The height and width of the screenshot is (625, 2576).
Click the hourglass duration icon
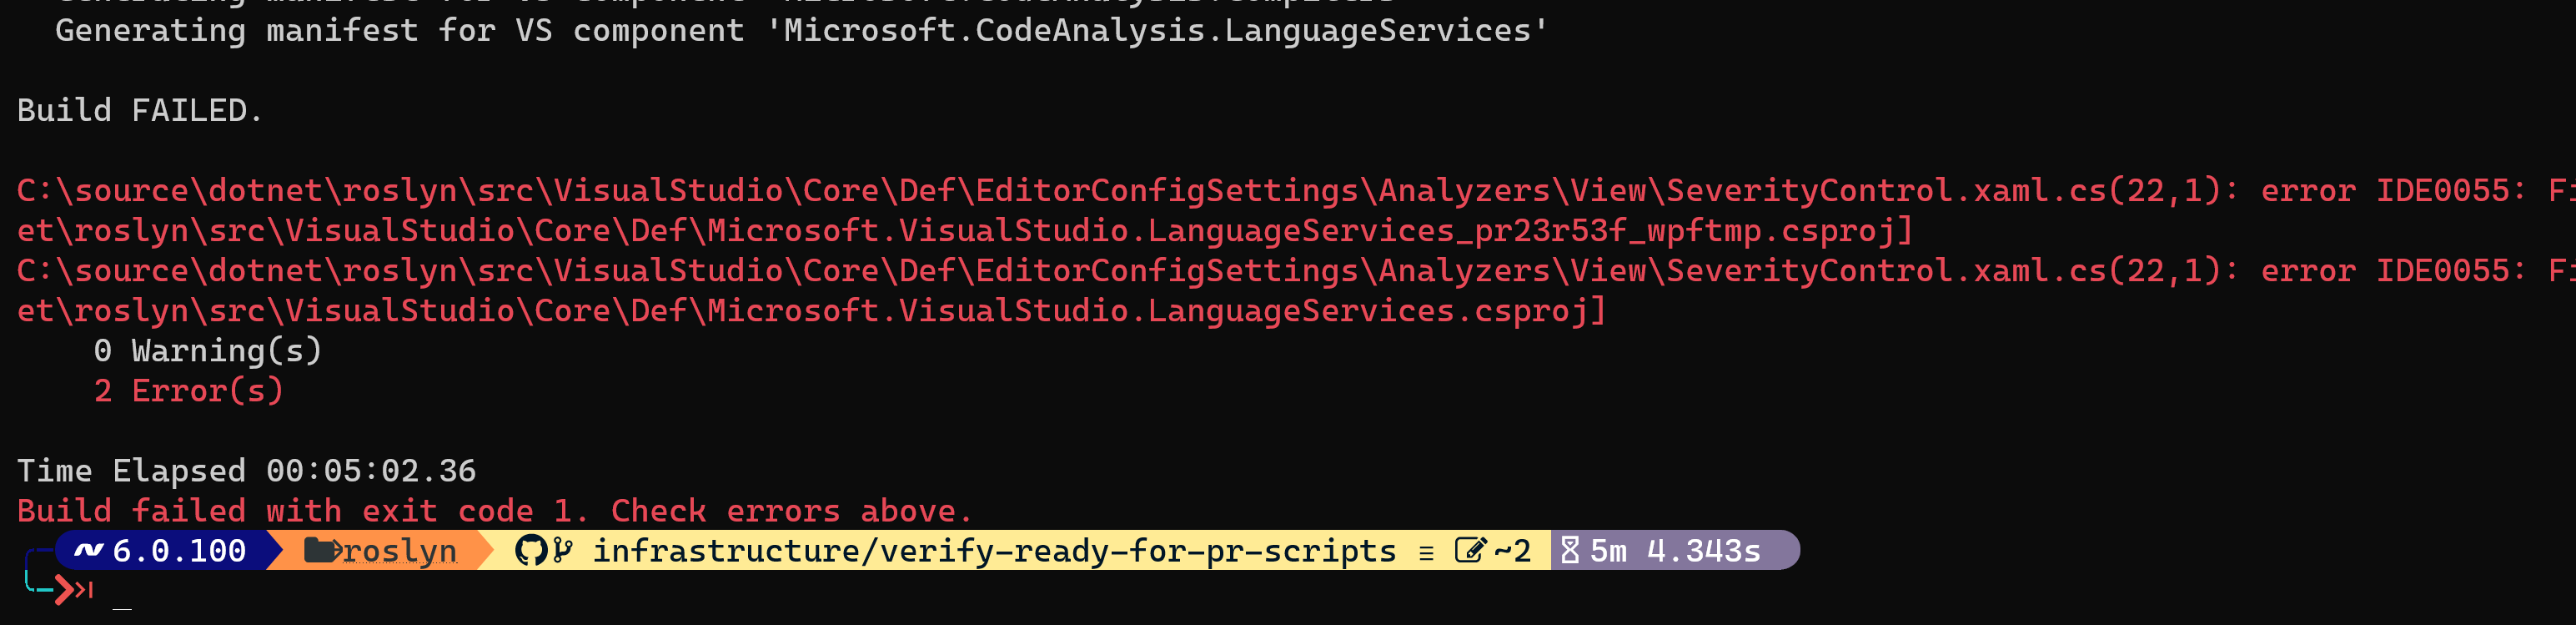tap(1570, 550)
